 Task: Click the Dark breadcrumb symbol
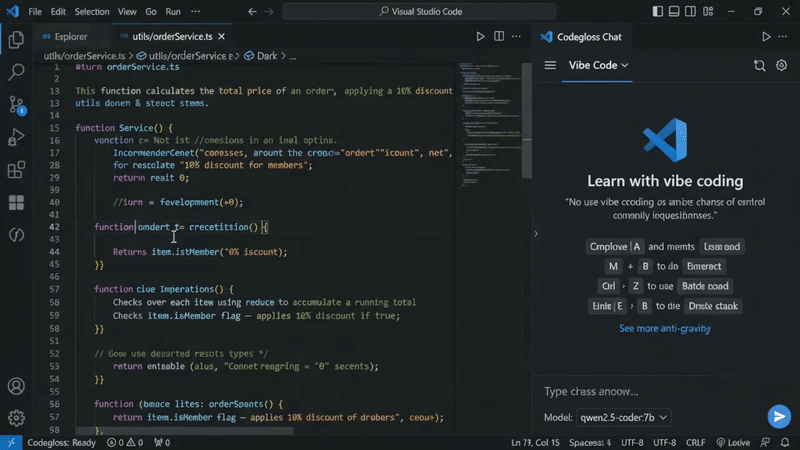point(261,56)
